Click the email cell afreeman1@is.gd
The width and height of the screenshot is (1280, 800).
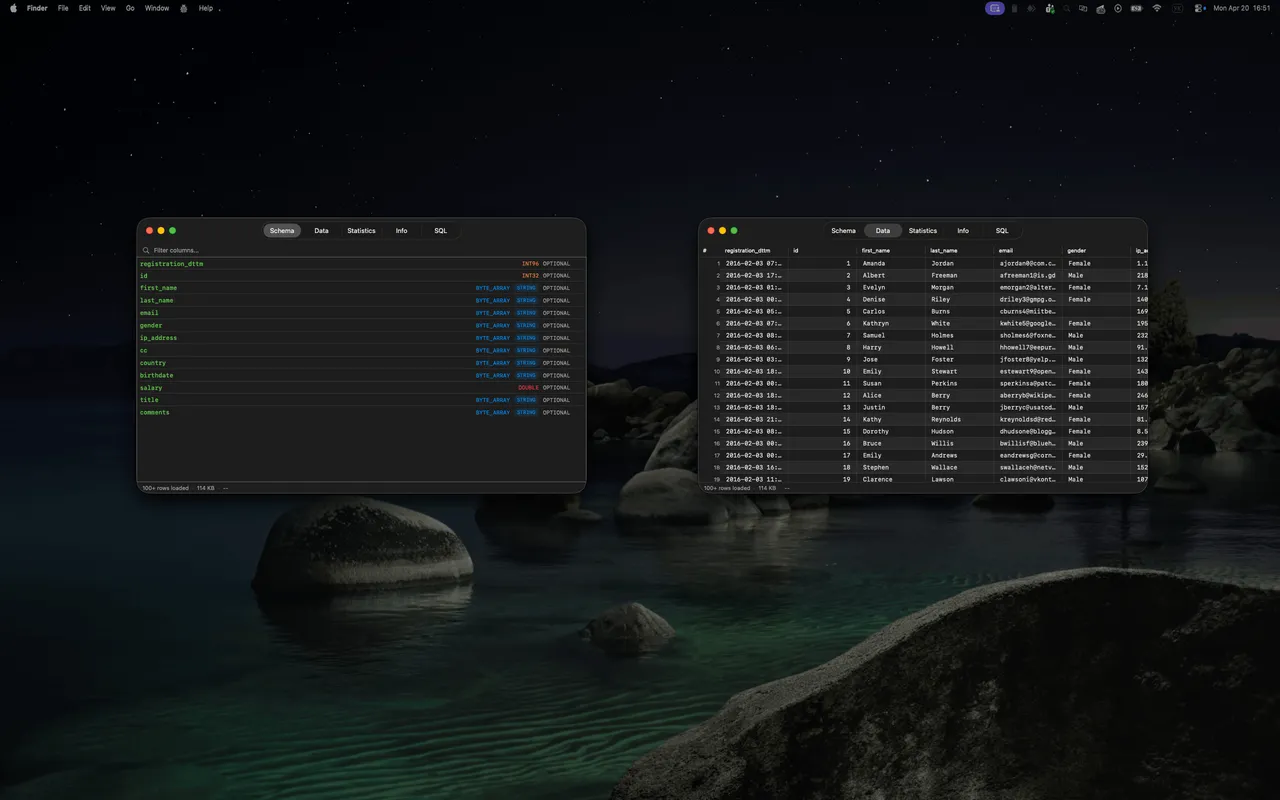tap(1027, 275)
